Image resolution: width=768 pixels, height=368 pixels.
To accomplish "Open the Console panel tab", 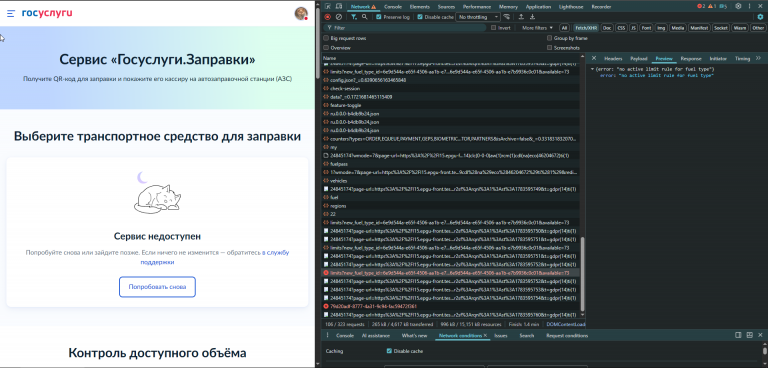I will 393,6.
